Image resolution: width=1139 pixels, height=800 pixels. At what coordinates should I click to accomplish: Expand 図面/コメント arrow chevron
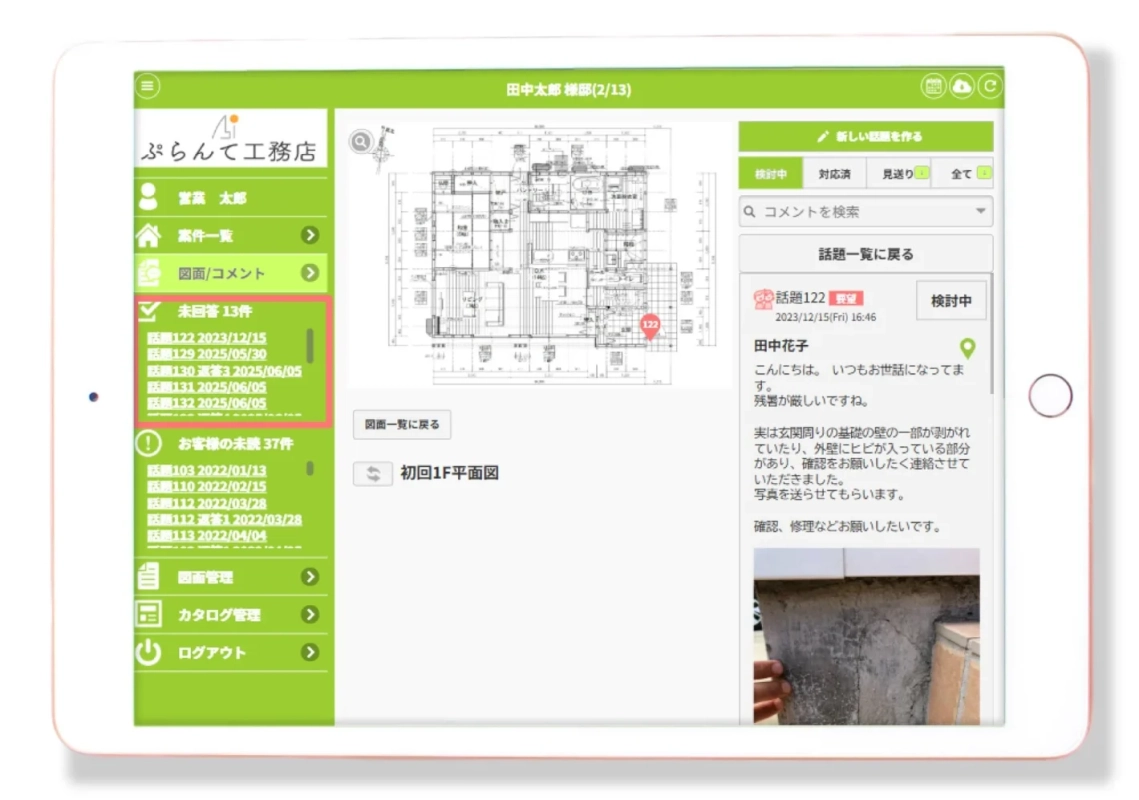click(310, 273)
